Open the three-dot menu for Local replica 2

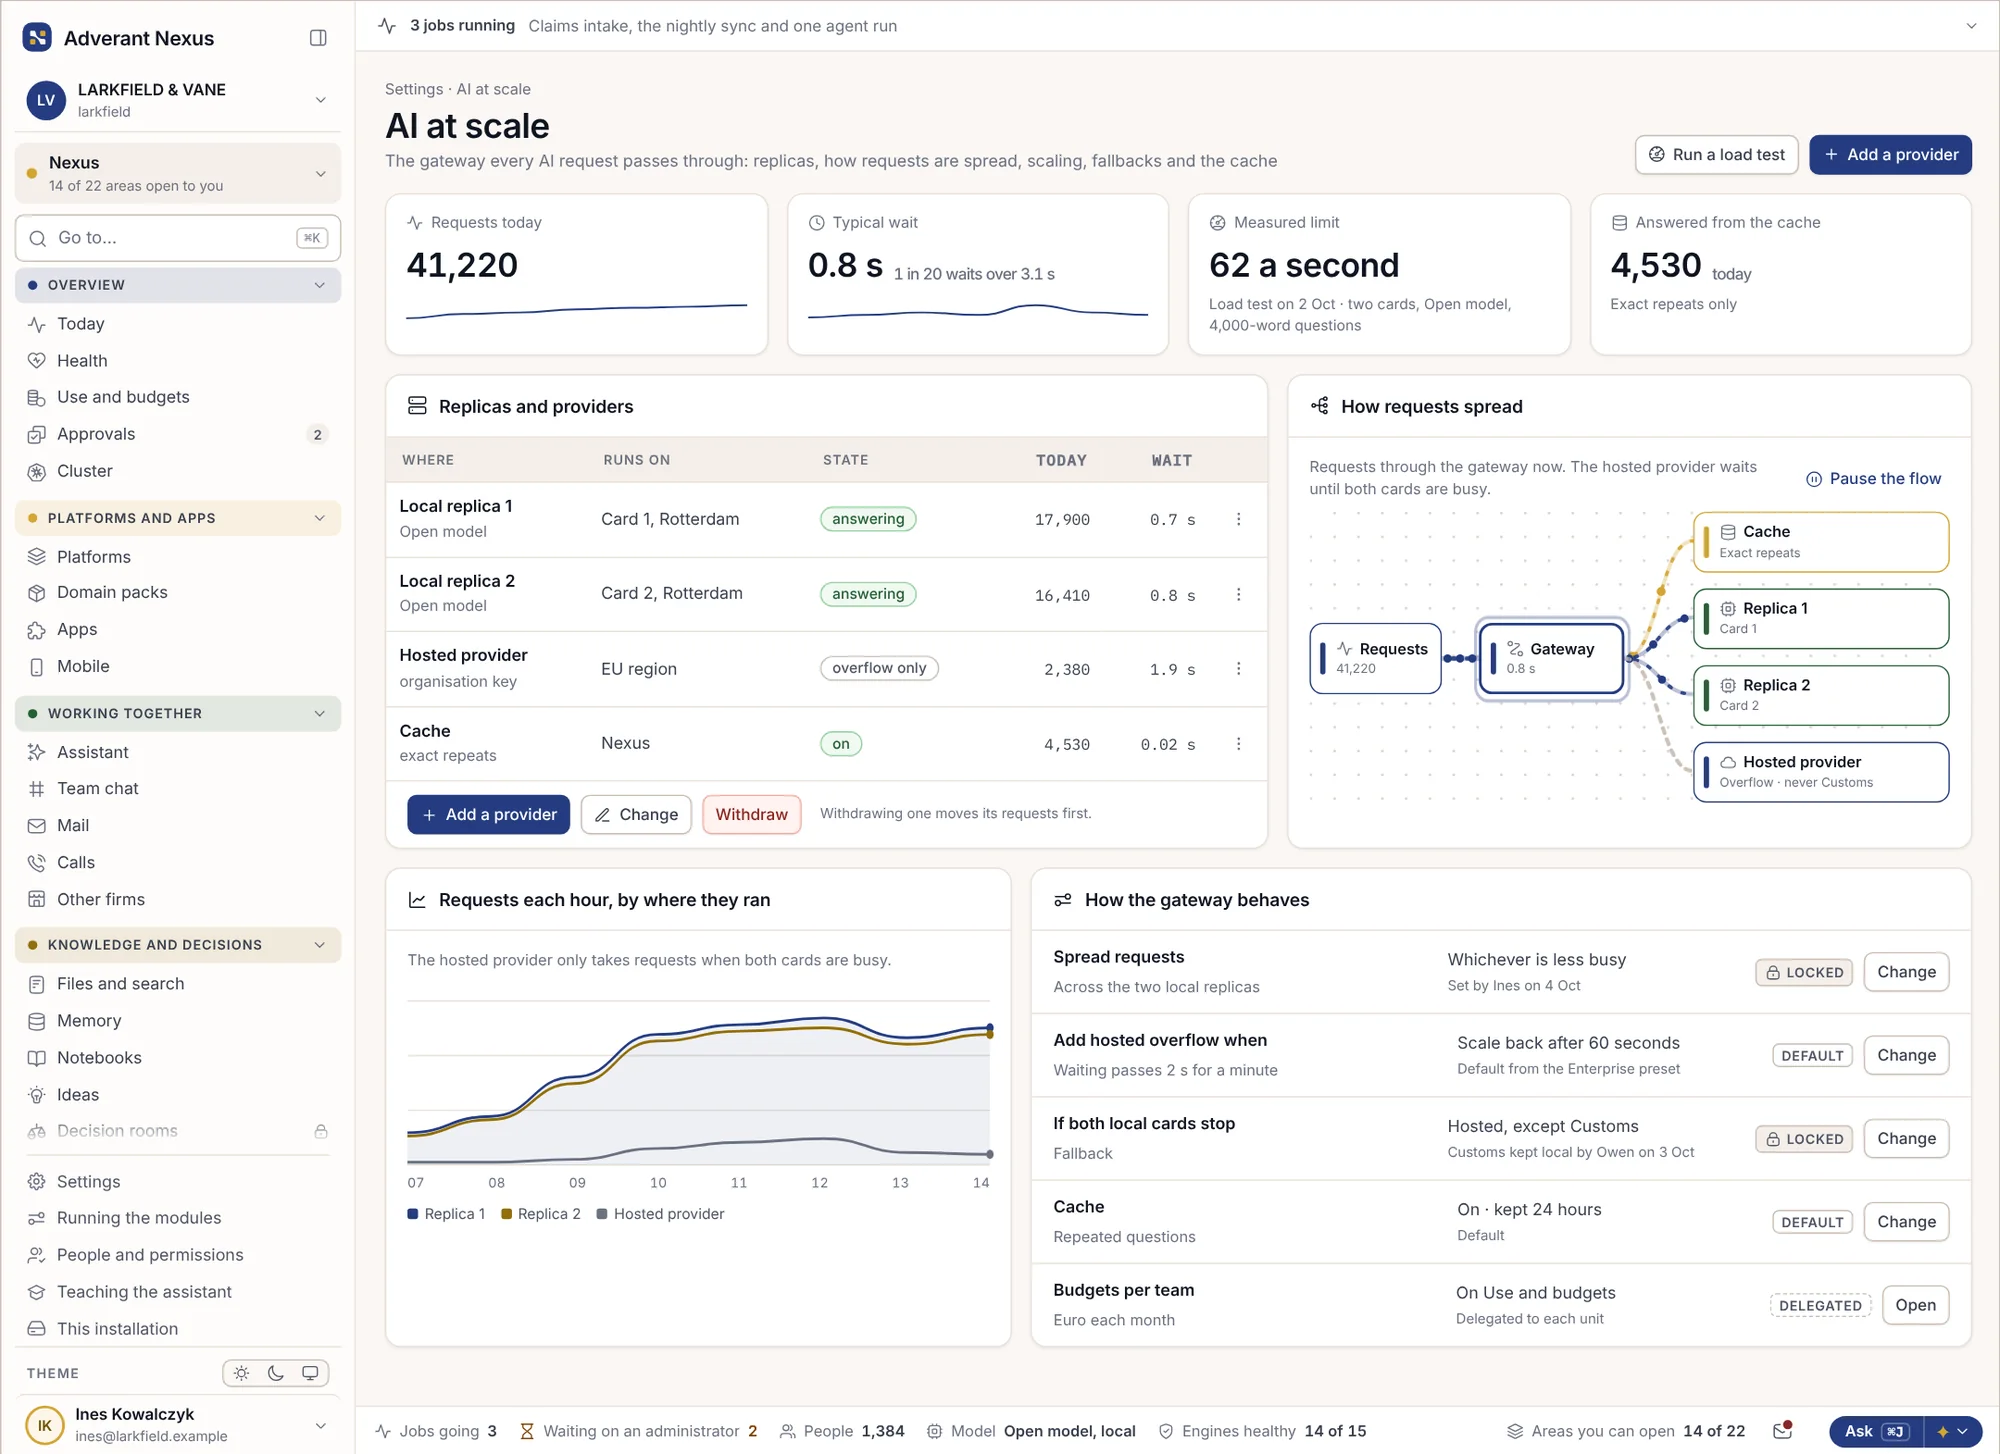pyautogui.click(x=1238, y=594)
